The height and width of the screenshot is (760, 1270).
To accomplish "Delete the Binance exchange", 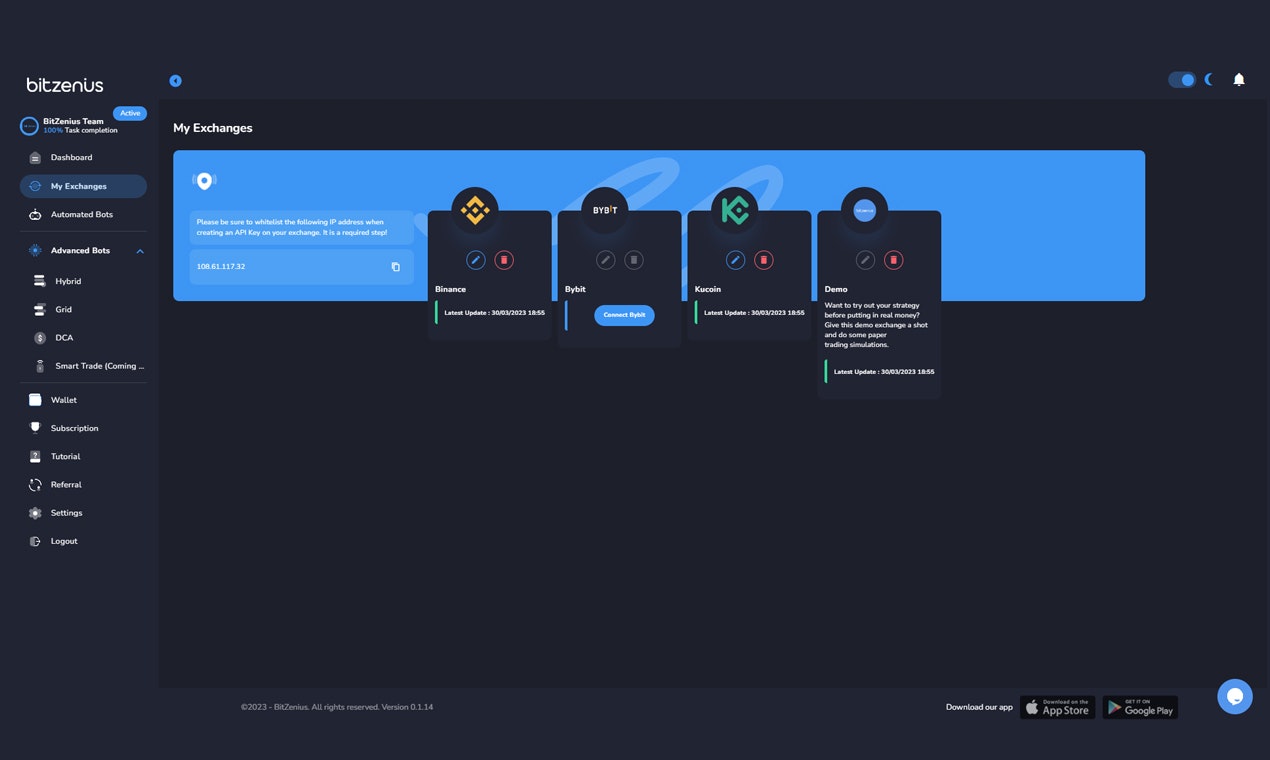I will (x=504, y=260).
